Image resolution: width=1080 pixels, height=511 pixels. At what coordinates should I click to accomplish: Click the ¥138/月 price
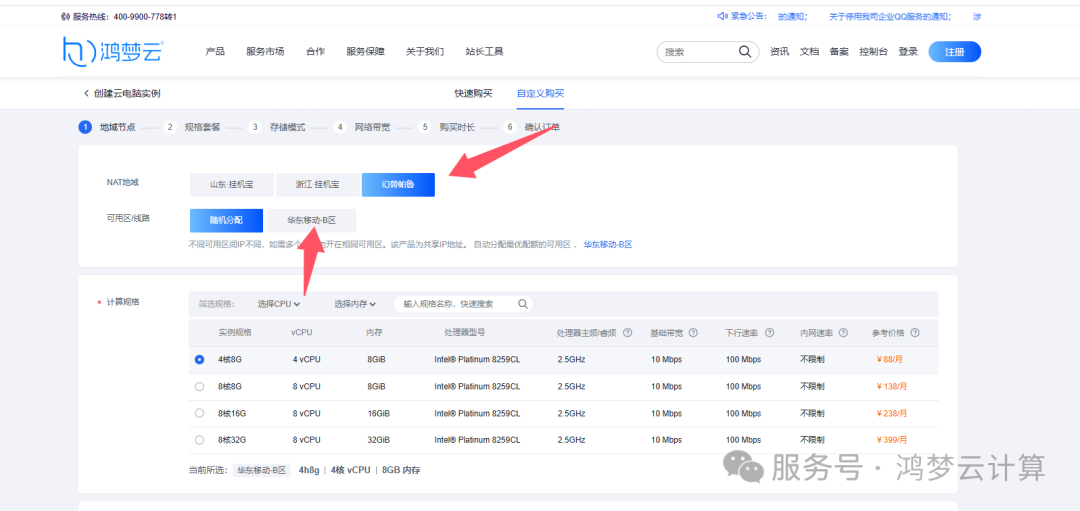coord(891,386)
